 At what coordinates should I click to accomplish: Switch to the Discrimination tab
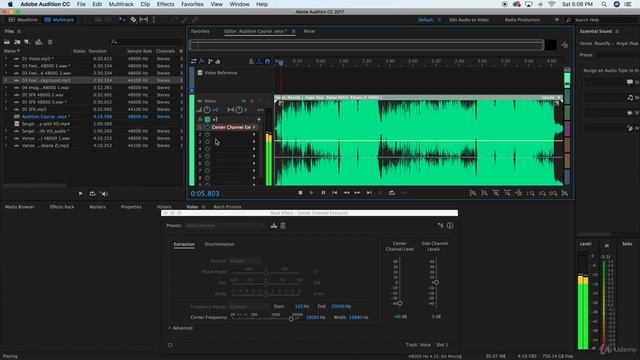(219, 244)
